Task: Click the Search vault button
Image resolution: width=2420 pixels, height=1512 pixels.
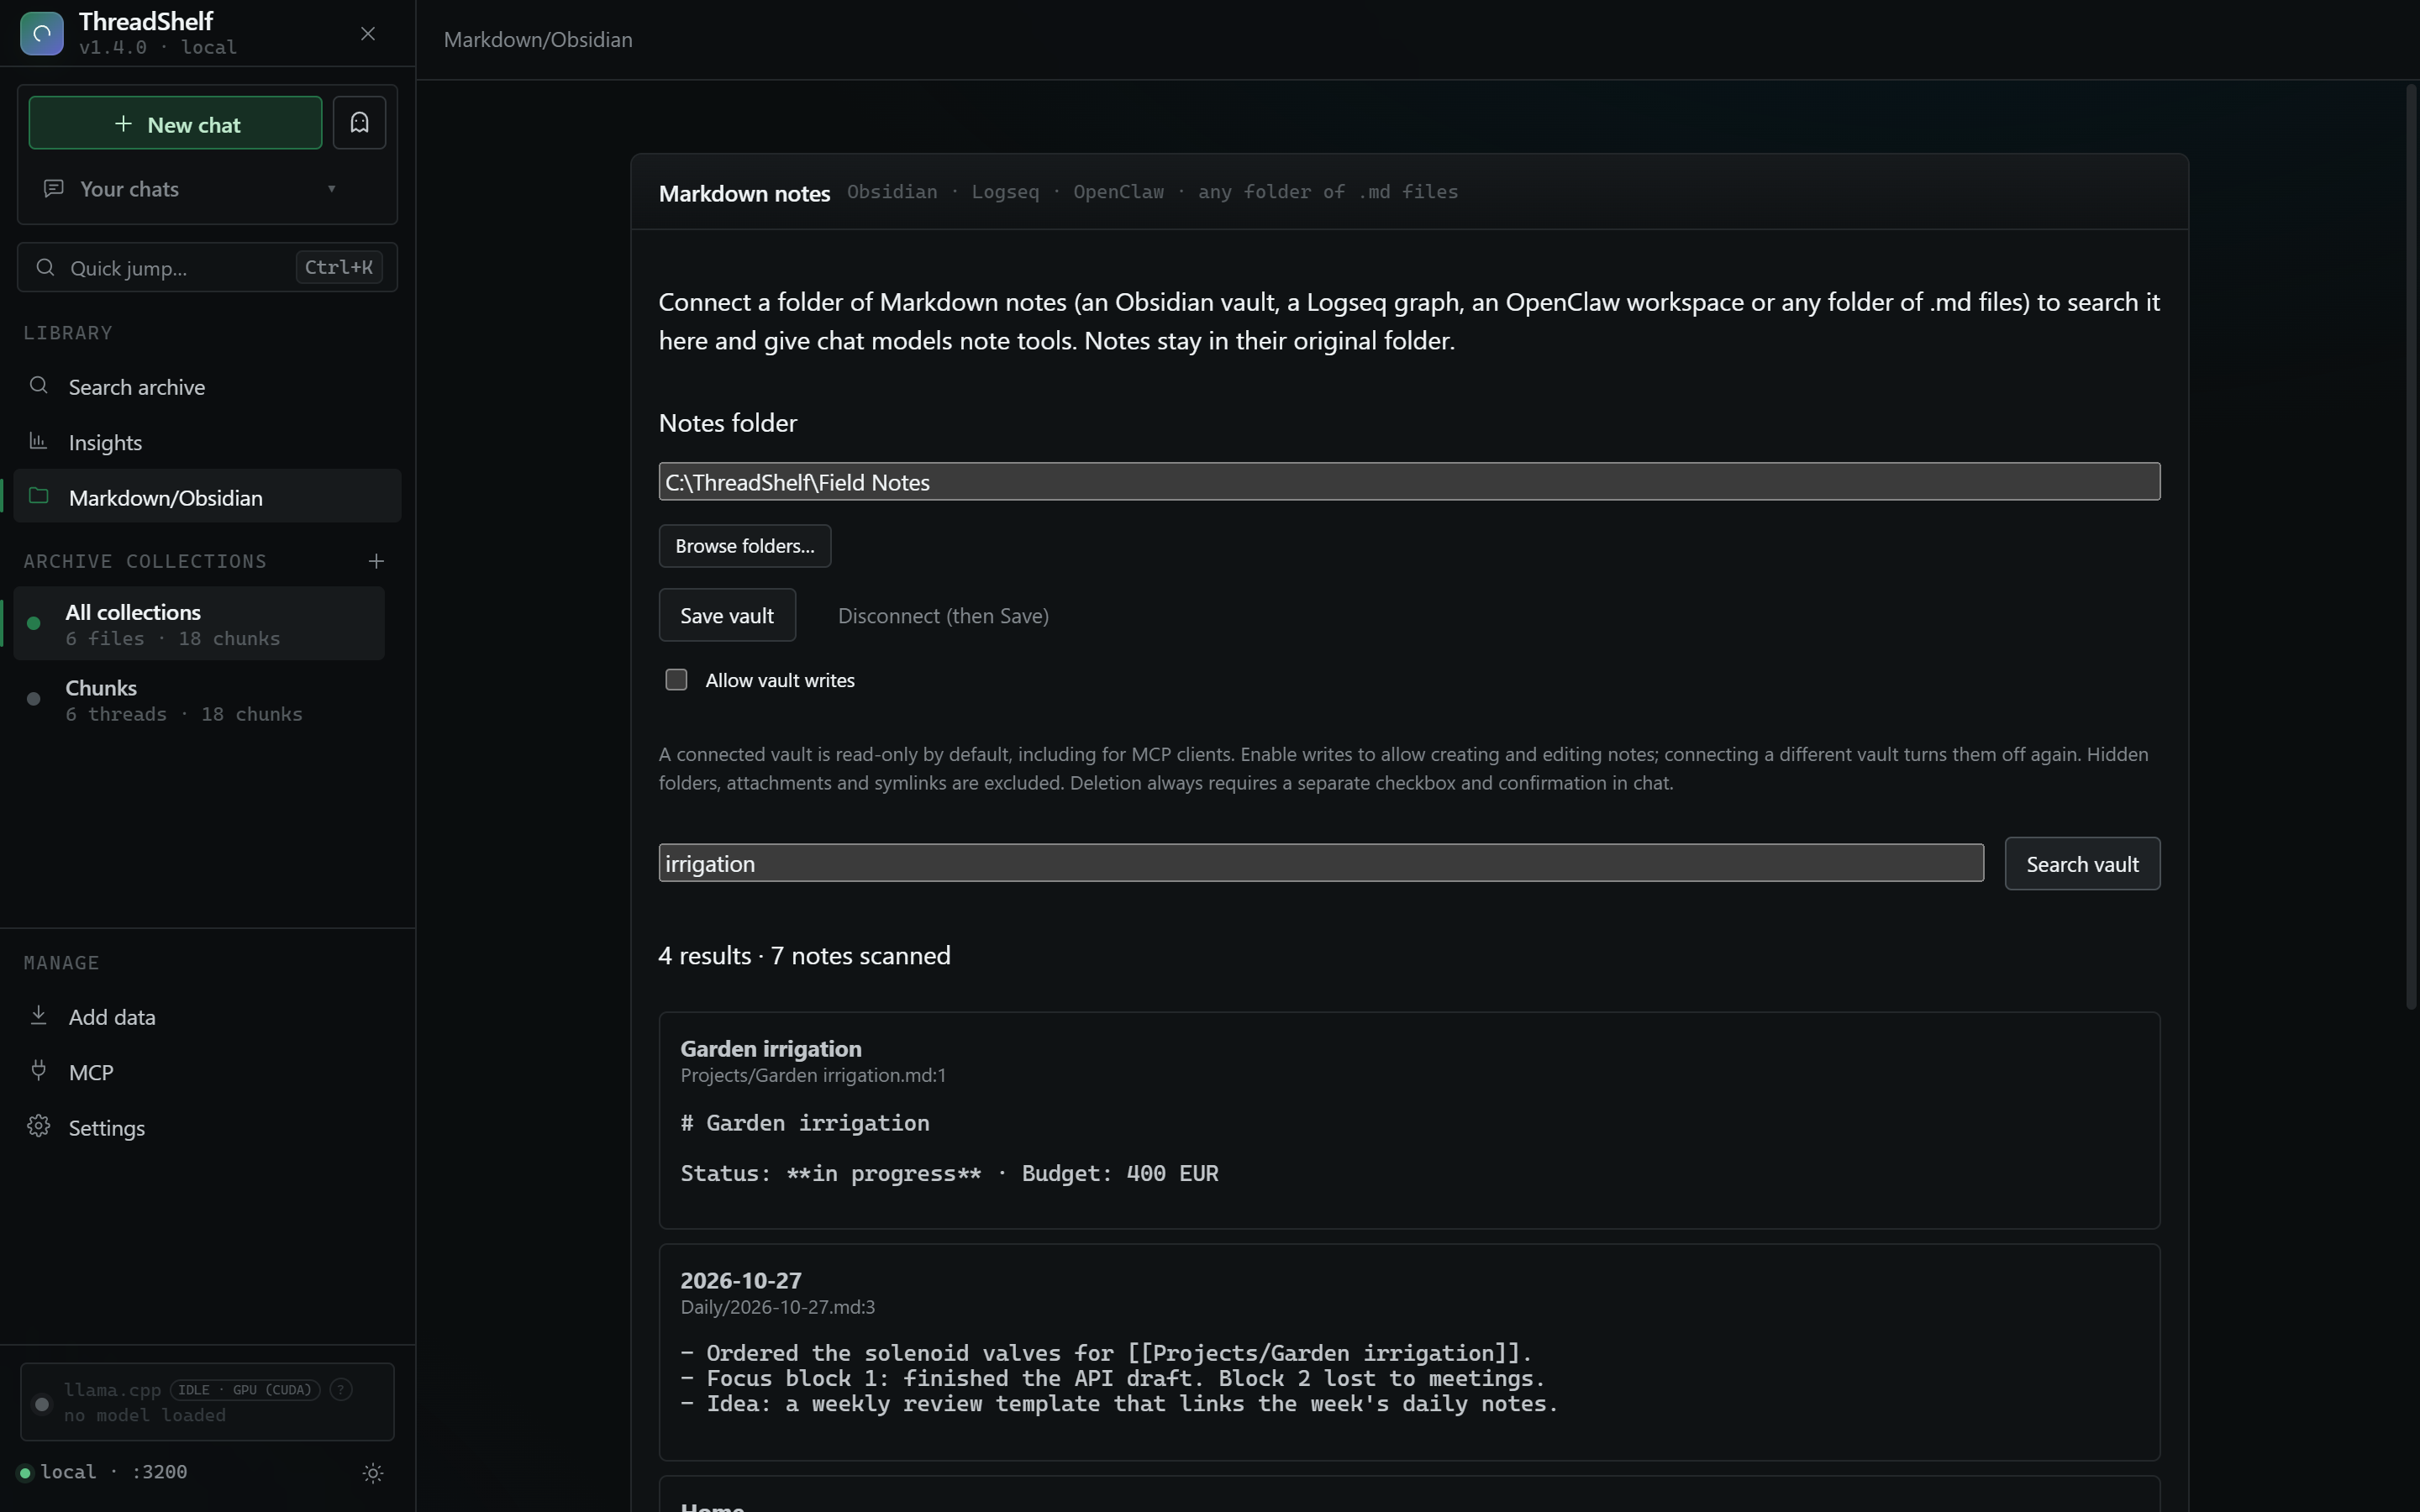Action: pyautogui.click(x=2082, y=864)
